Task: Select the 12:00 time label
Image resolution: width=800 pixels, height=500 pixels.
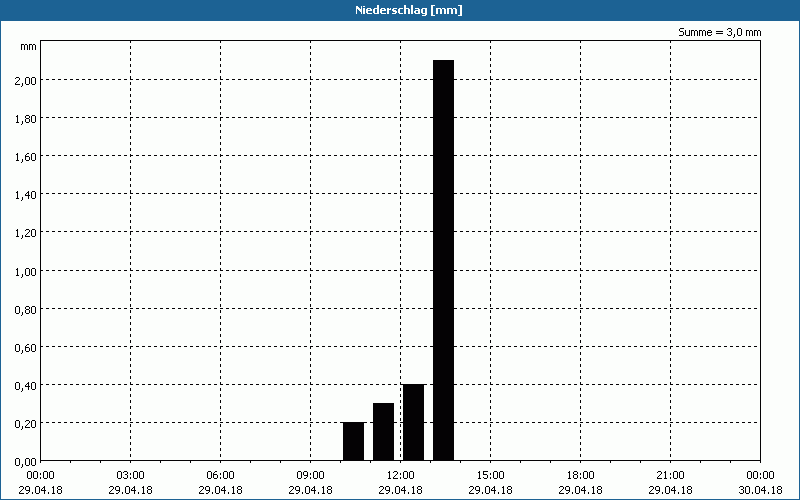Action: click(x=401, y=476)
